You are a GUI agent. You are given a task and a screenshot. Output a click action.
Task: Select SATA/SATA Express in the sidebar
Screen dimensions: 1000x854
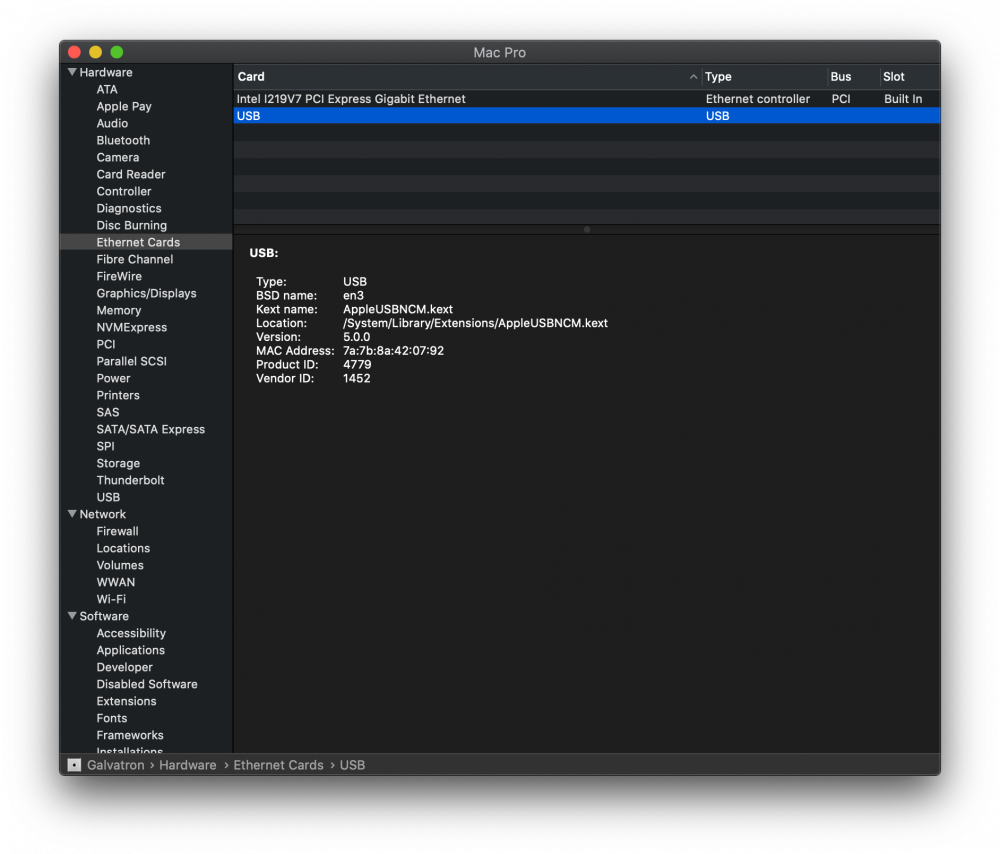coord(151,429)
